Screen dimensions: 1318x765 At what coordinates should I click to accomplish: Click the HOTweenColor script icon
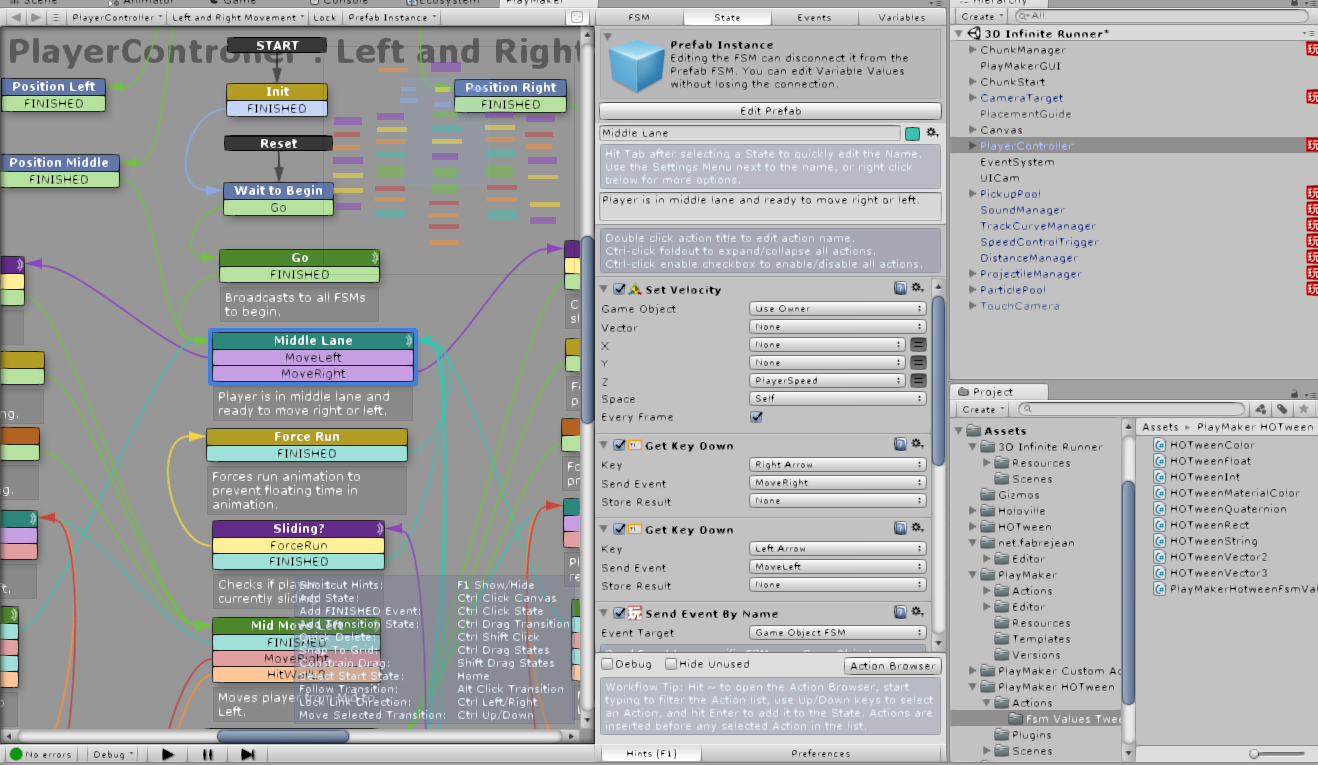point(1159,445)
